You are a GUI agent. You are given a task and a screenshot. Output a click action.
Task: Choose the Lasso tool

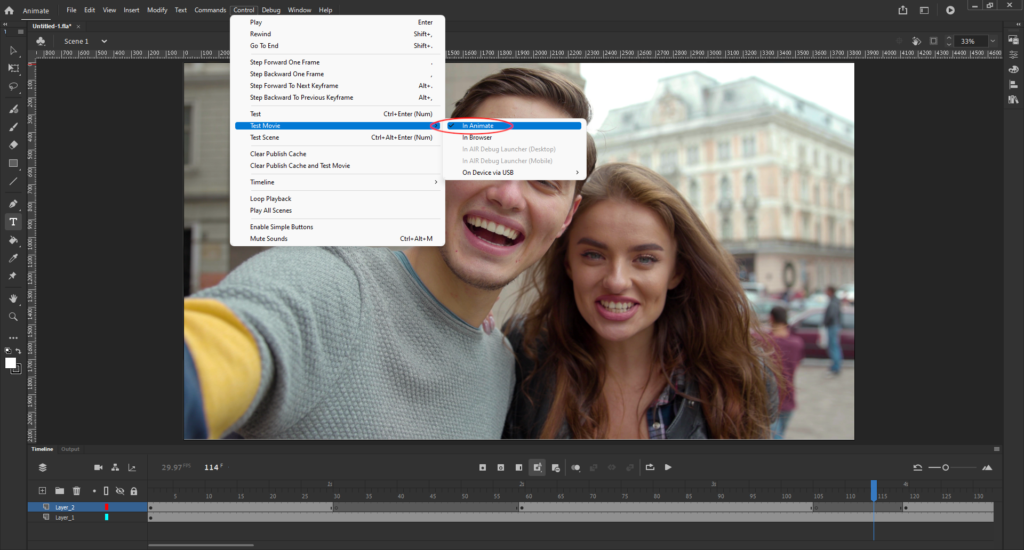coord(13,86)
